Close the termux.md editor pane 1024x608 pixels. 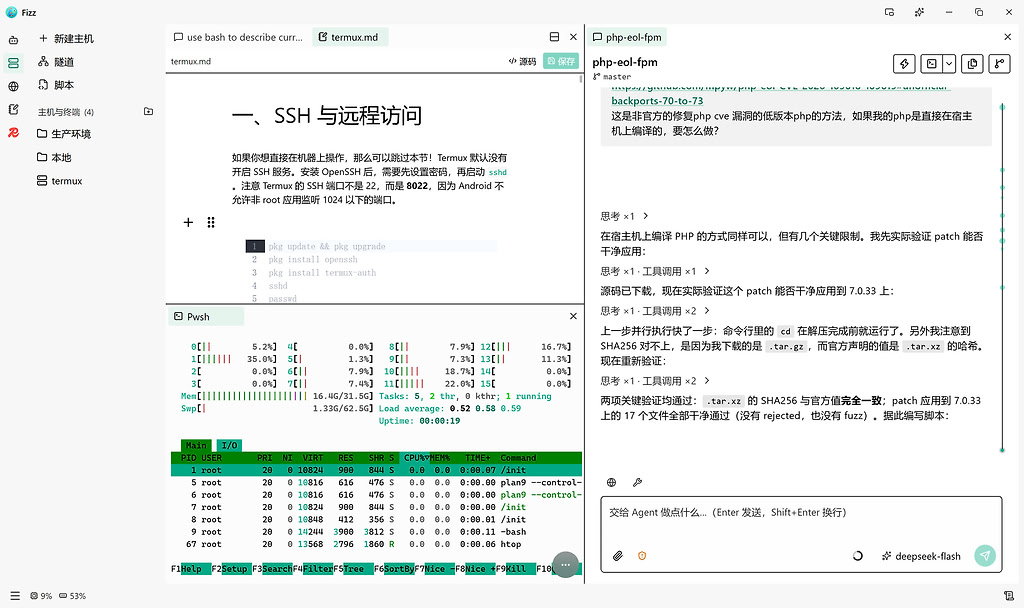[573, 37]
